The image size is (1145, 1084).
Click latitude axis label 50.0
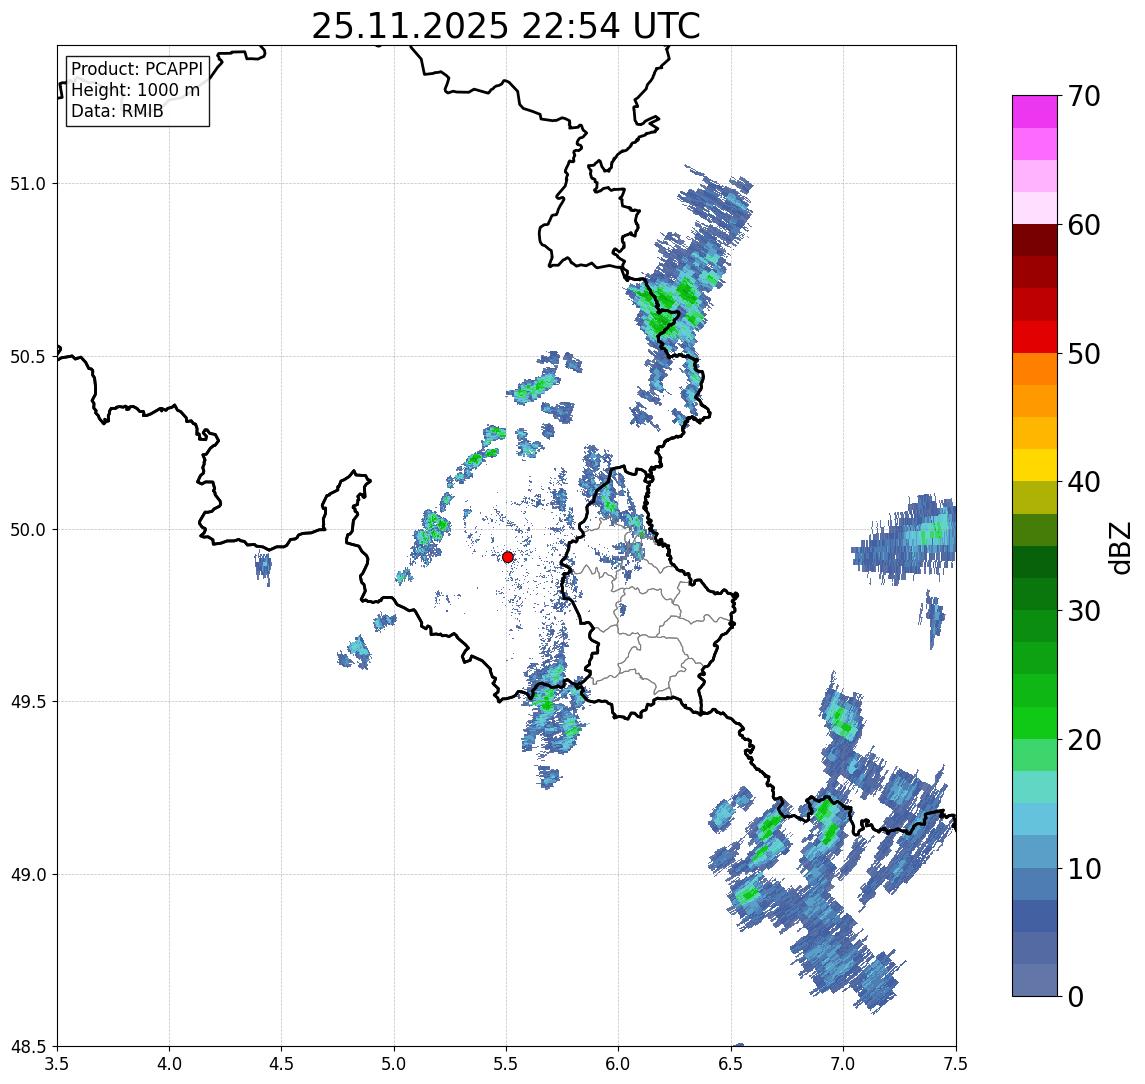click(28, 530)
